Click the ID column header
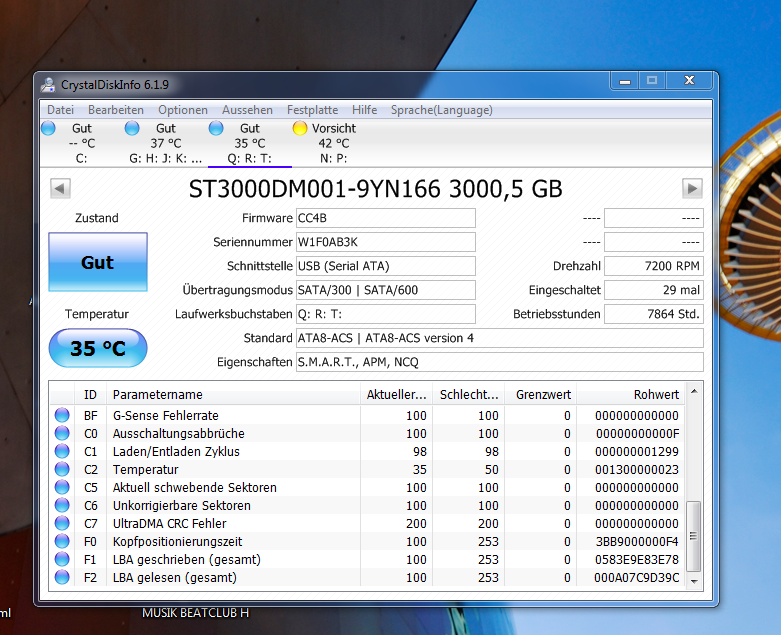This screenshot has height=635, width=781. tap(90, 394)
